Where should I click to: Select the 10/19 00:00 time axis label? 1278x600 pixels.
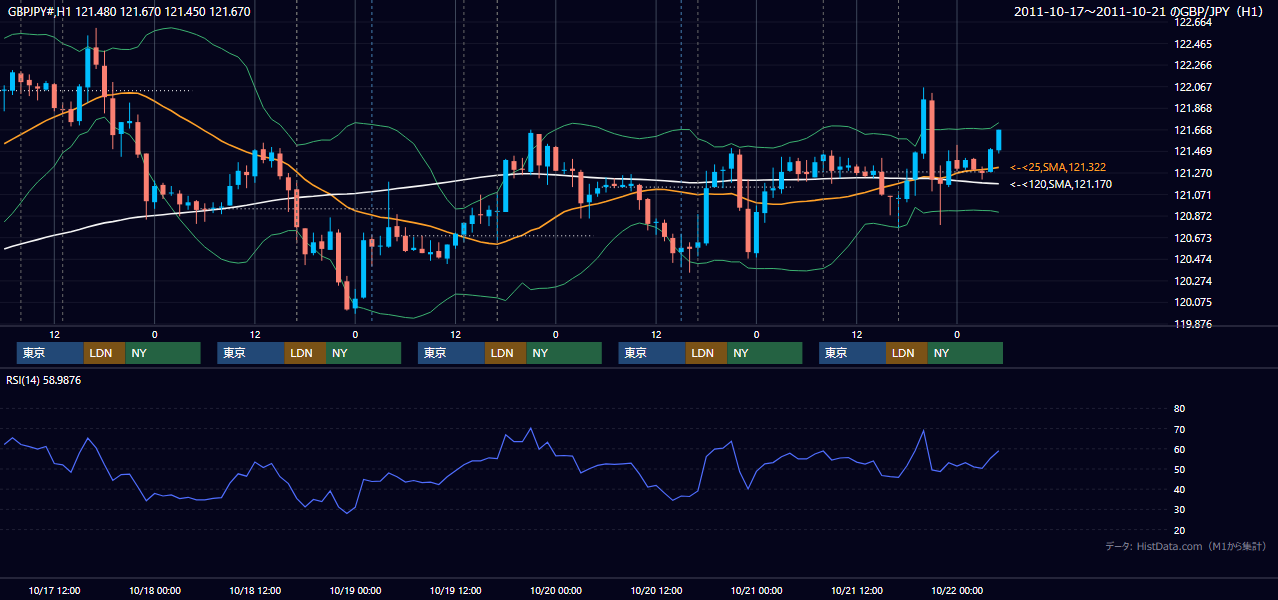(356, 590)
